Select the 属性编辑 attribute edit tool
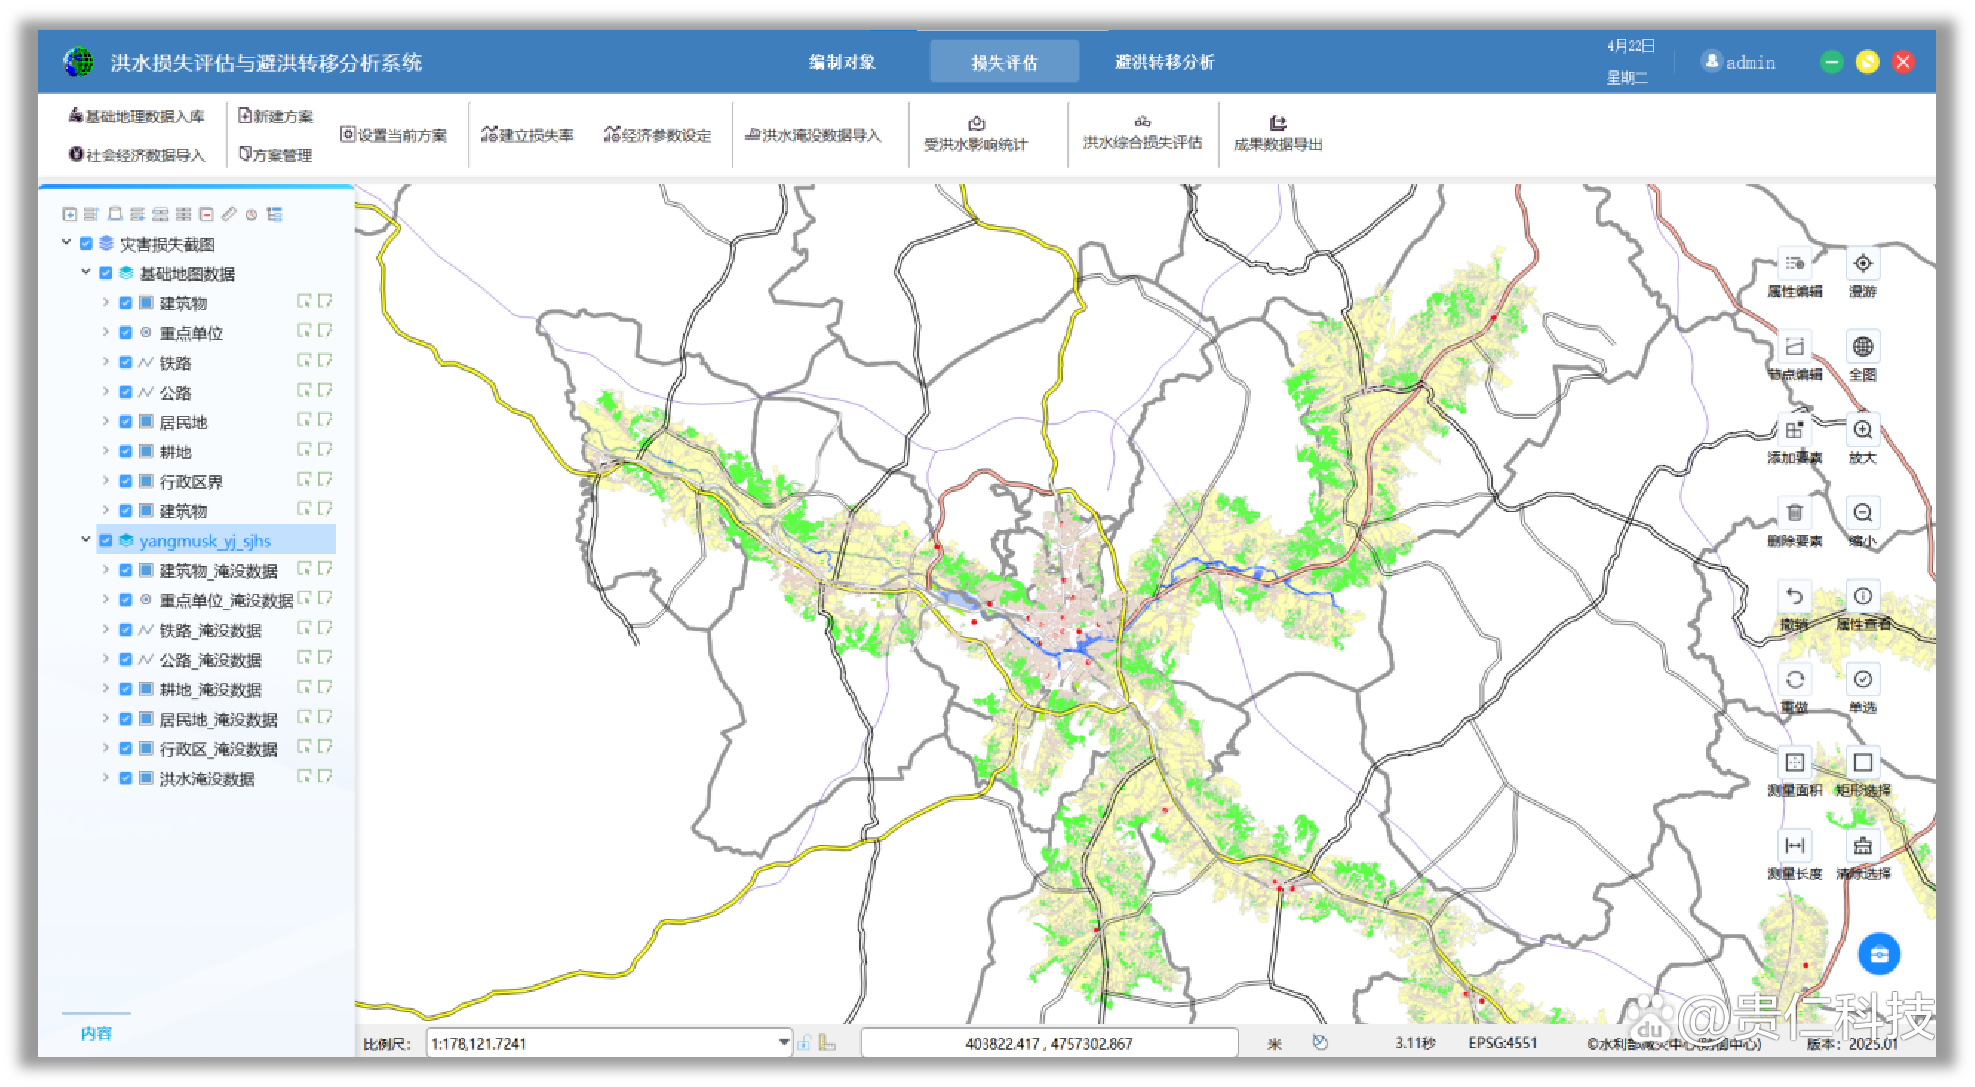Screen dimensions: 1975x1087 (x=1794, y=274)
